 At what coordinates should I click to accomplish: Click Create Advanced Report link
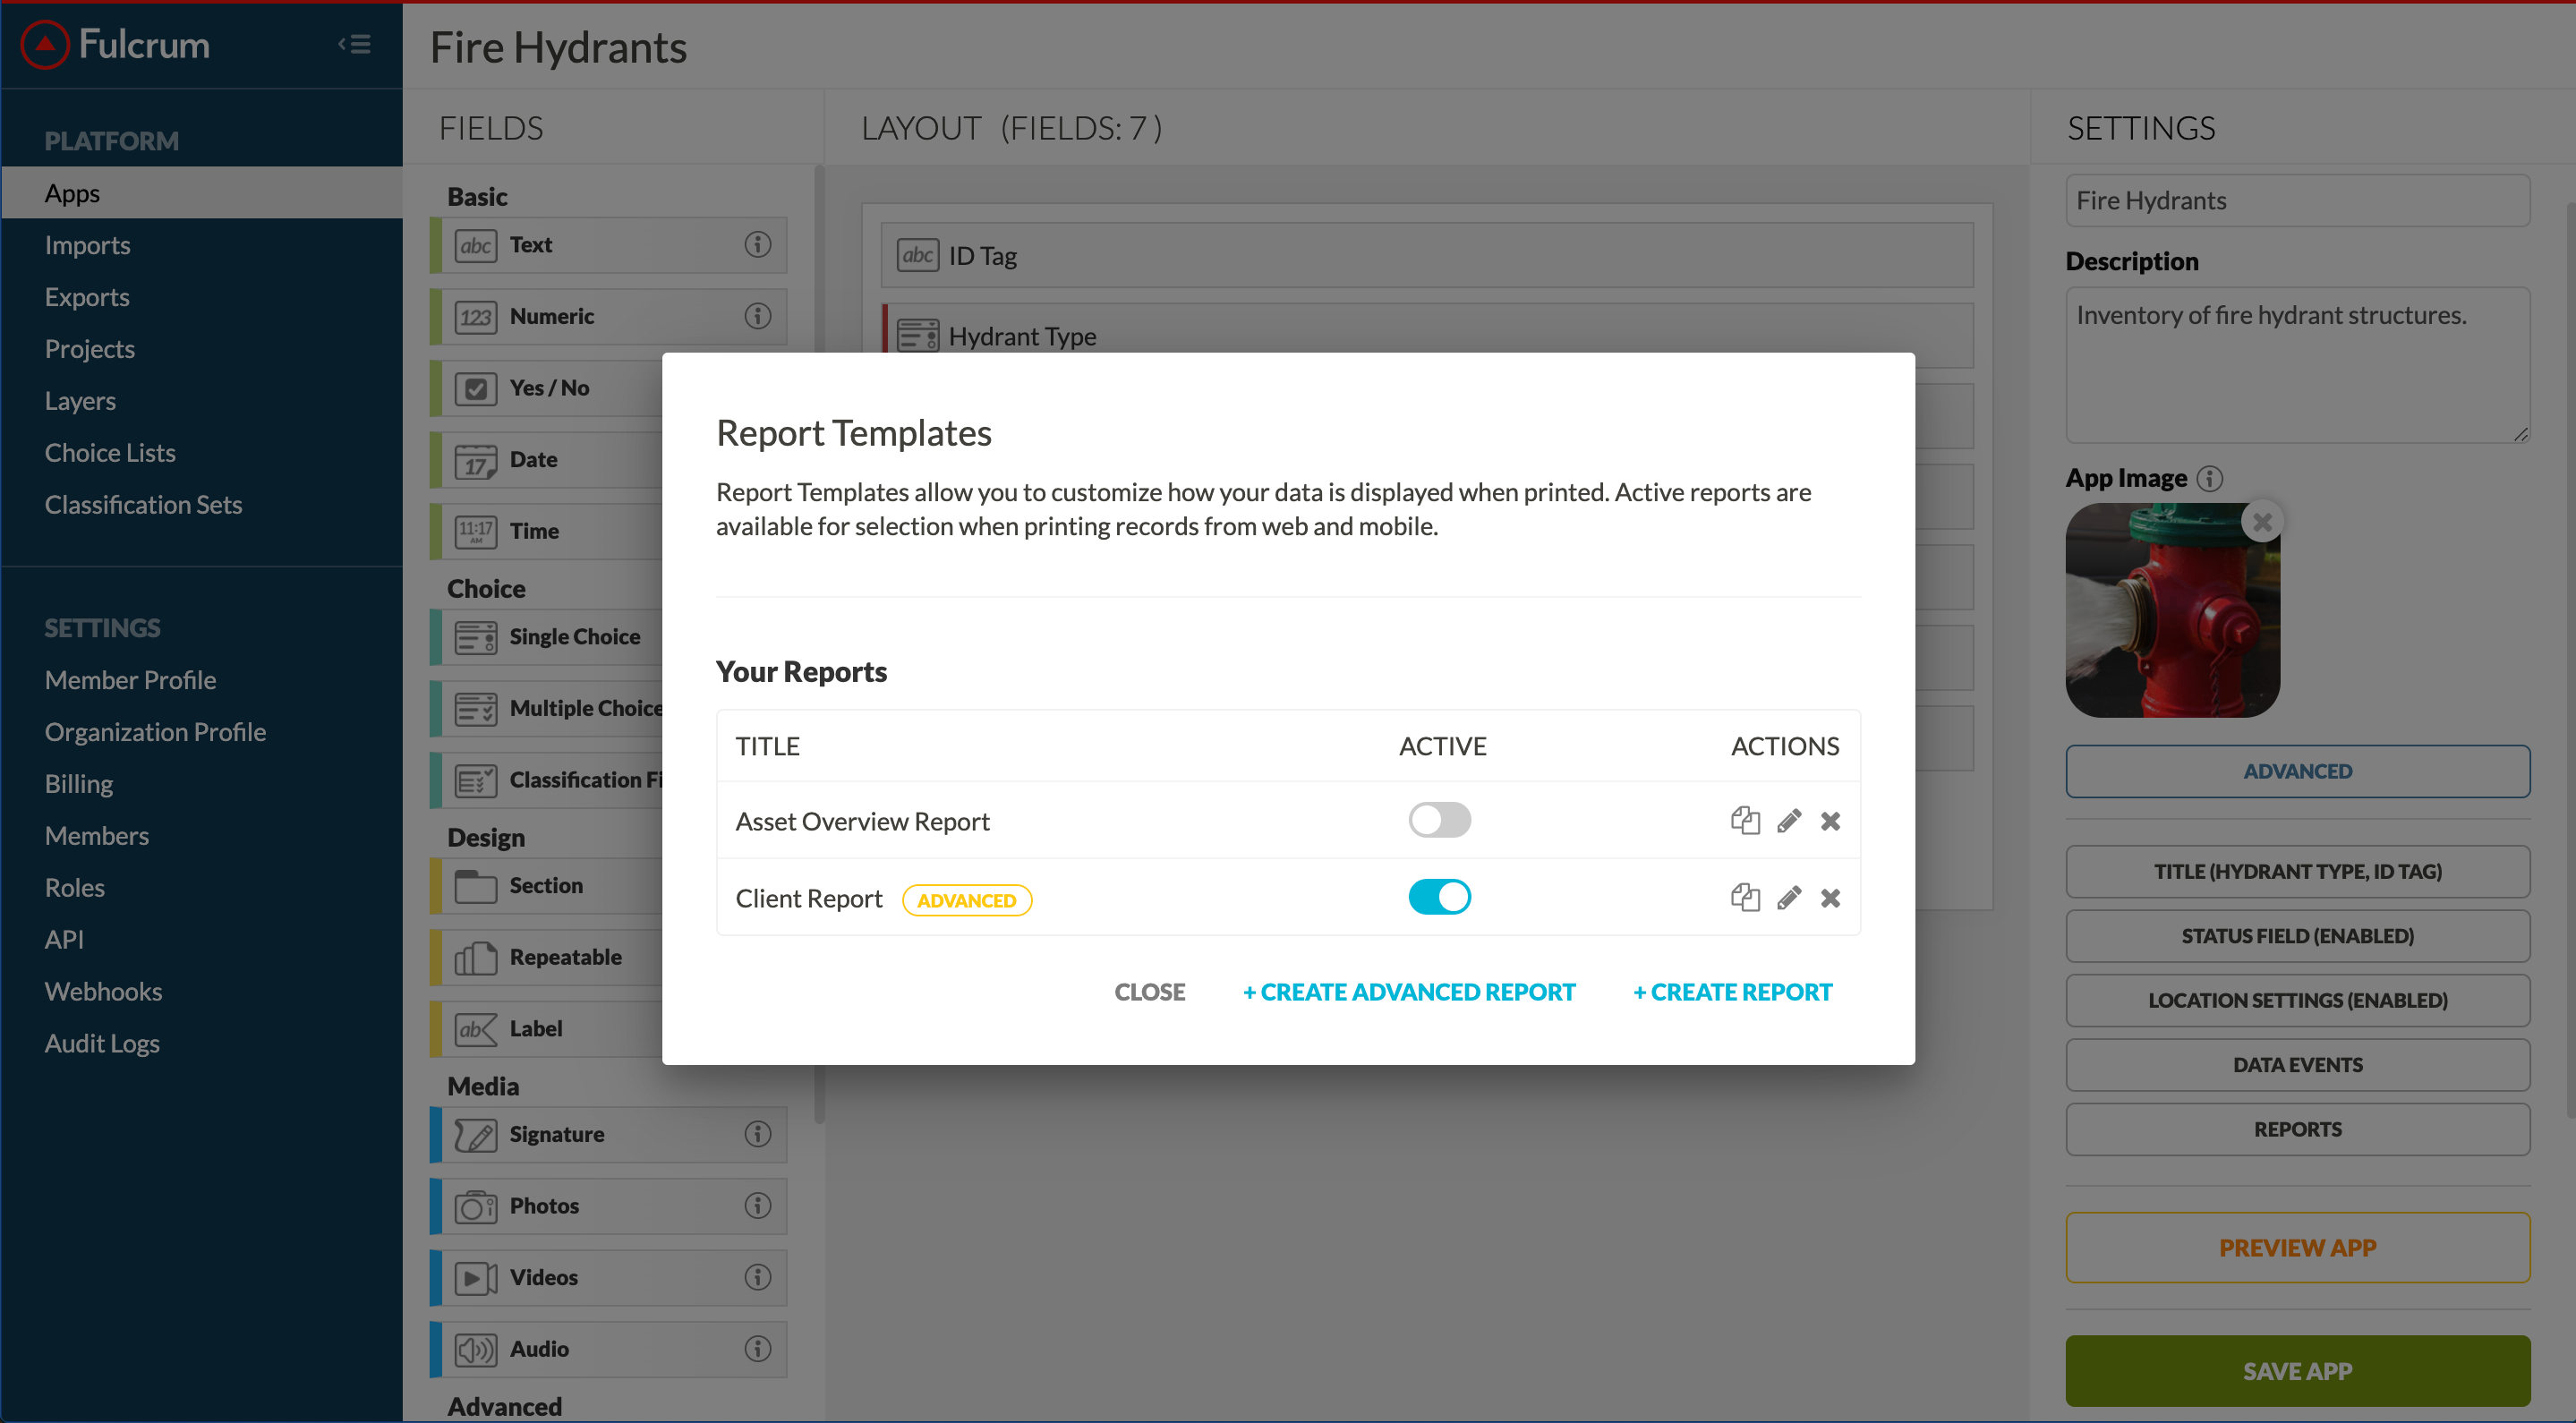[1408, 992]
